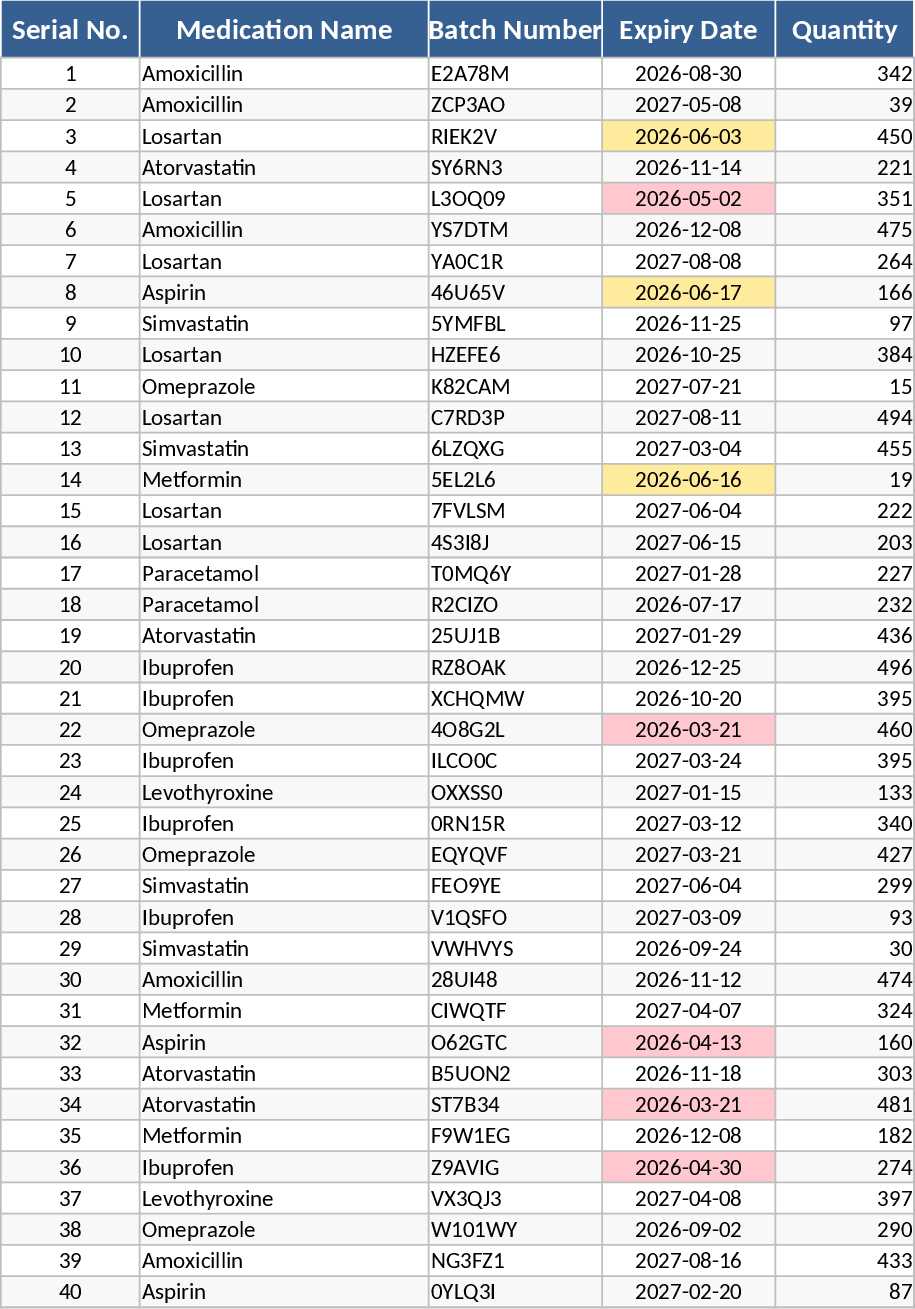Click the Quantity column header

(x=844, y=30)
